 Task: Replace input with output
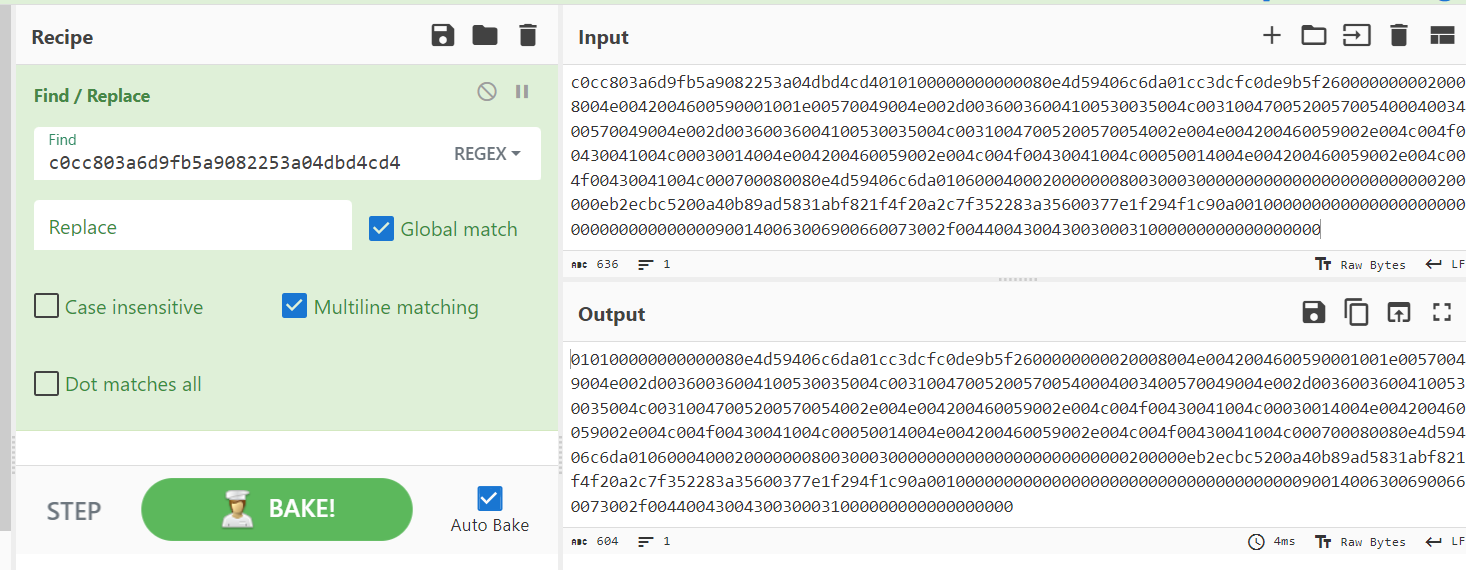click(1398, 312)
